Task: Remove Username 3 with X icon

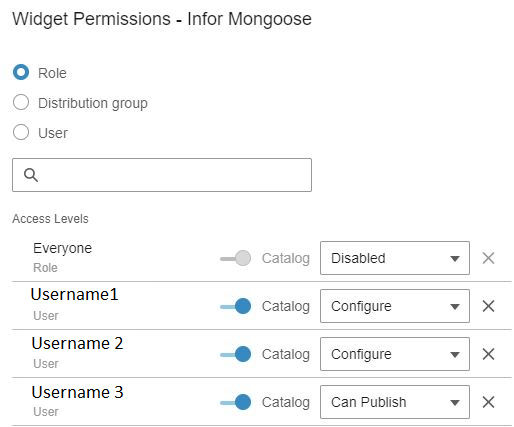Action: click(488, 402)
